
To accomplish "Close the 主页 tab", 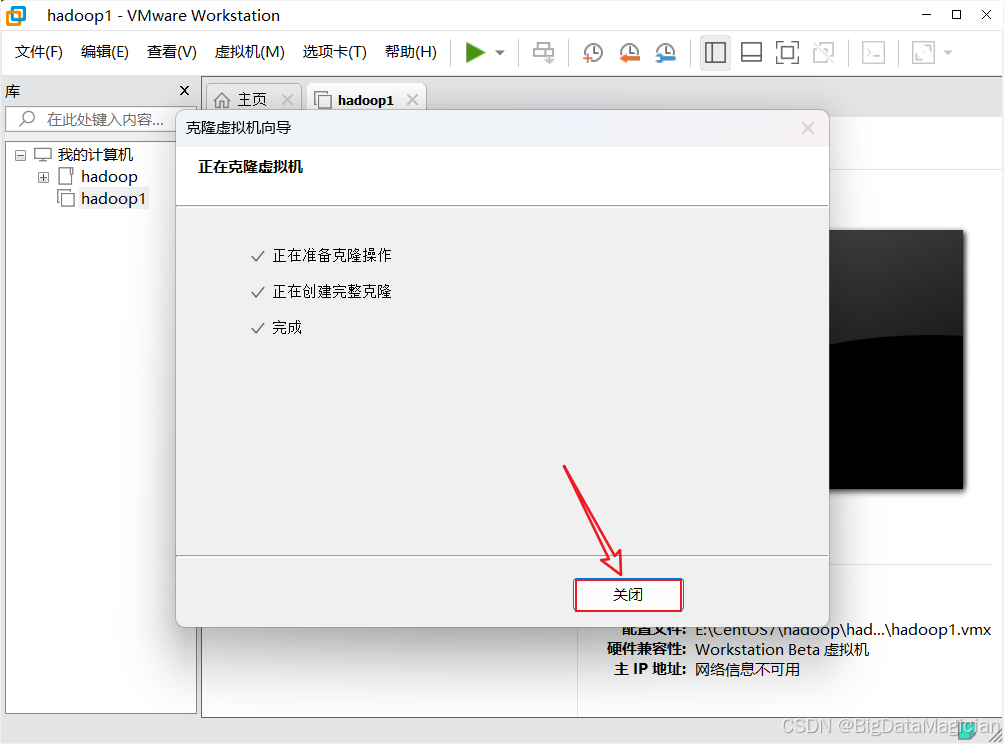I will click(287, 100).
